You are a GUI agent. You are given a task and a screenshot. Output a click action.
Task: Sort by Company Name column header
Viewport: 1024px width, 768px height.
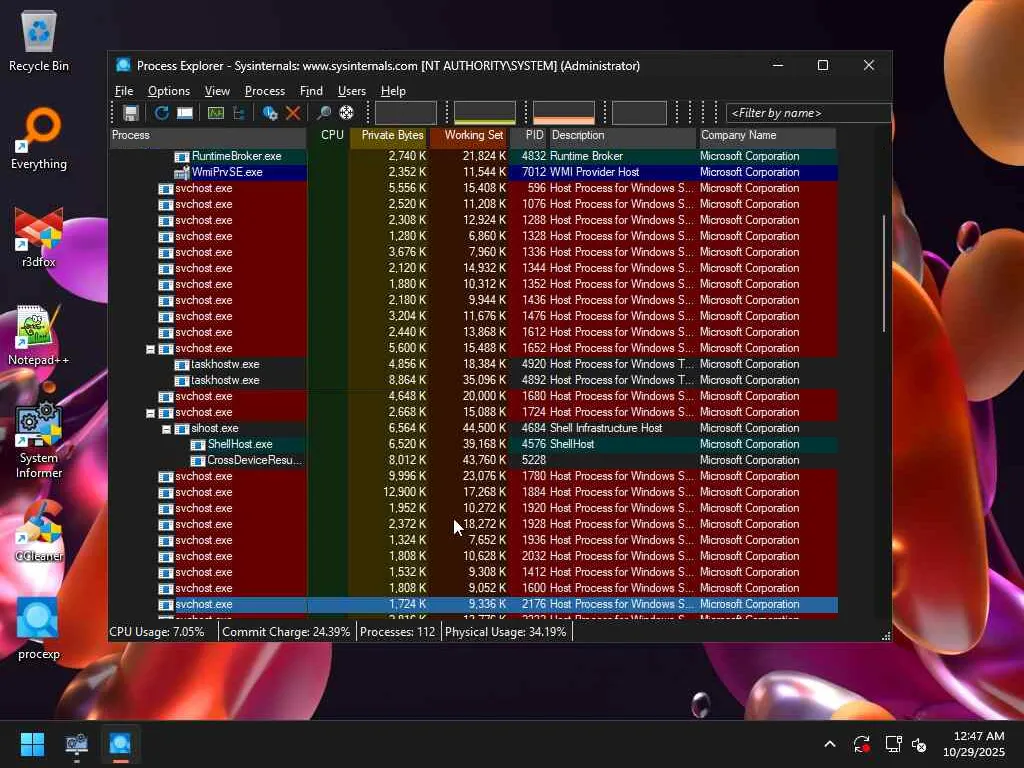point(767,135)
